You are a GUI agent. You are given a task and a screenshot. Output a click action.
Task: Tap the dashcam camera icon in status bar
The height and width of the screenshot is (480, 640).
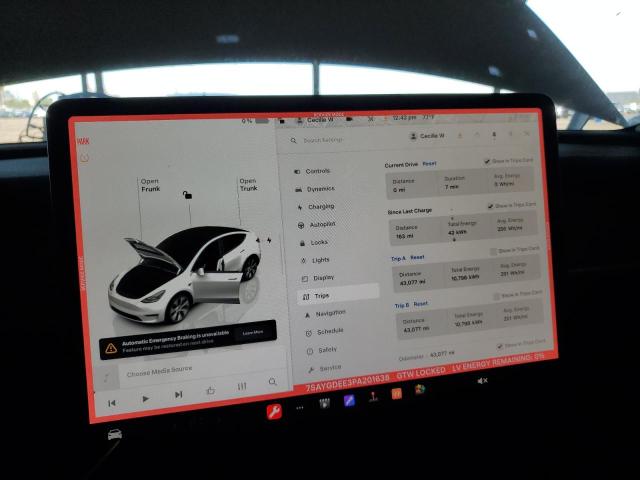coord(349,119)
